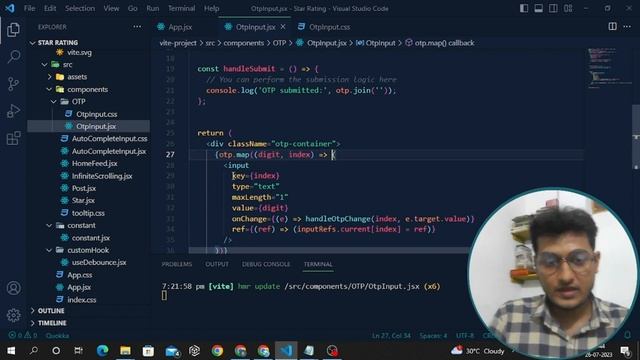Open the Accounts icon in activity bar
The height and width of the screenshot is (360, 640).
click(13, 288)
